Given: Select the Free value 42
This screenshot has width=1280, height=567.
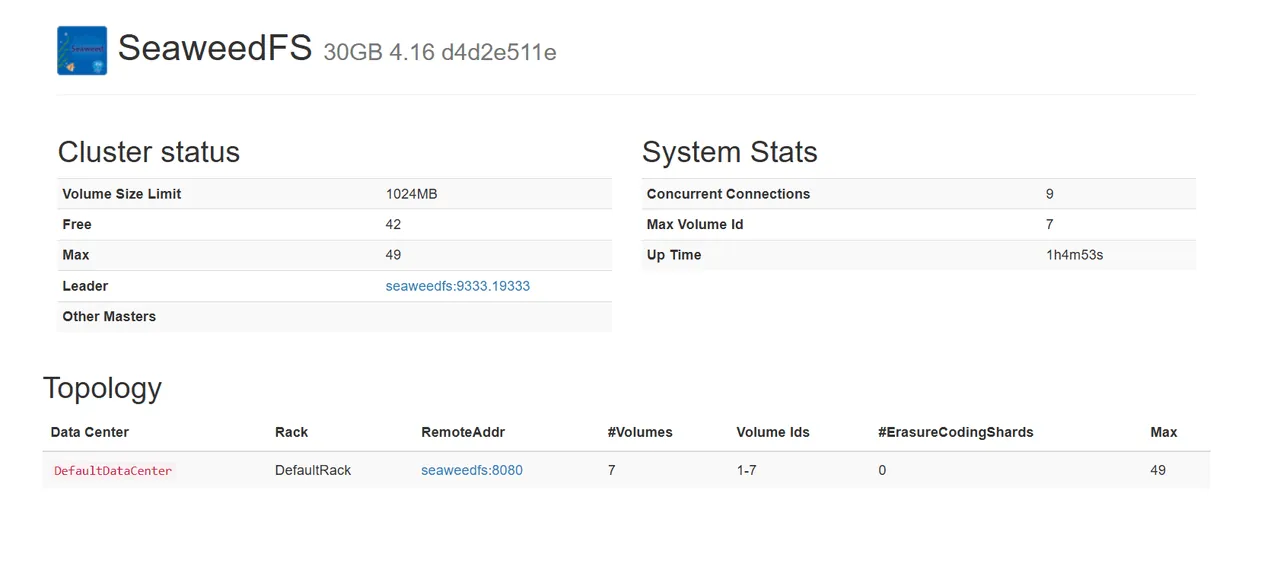Looking at the screenshot, I should coord(394,224).
